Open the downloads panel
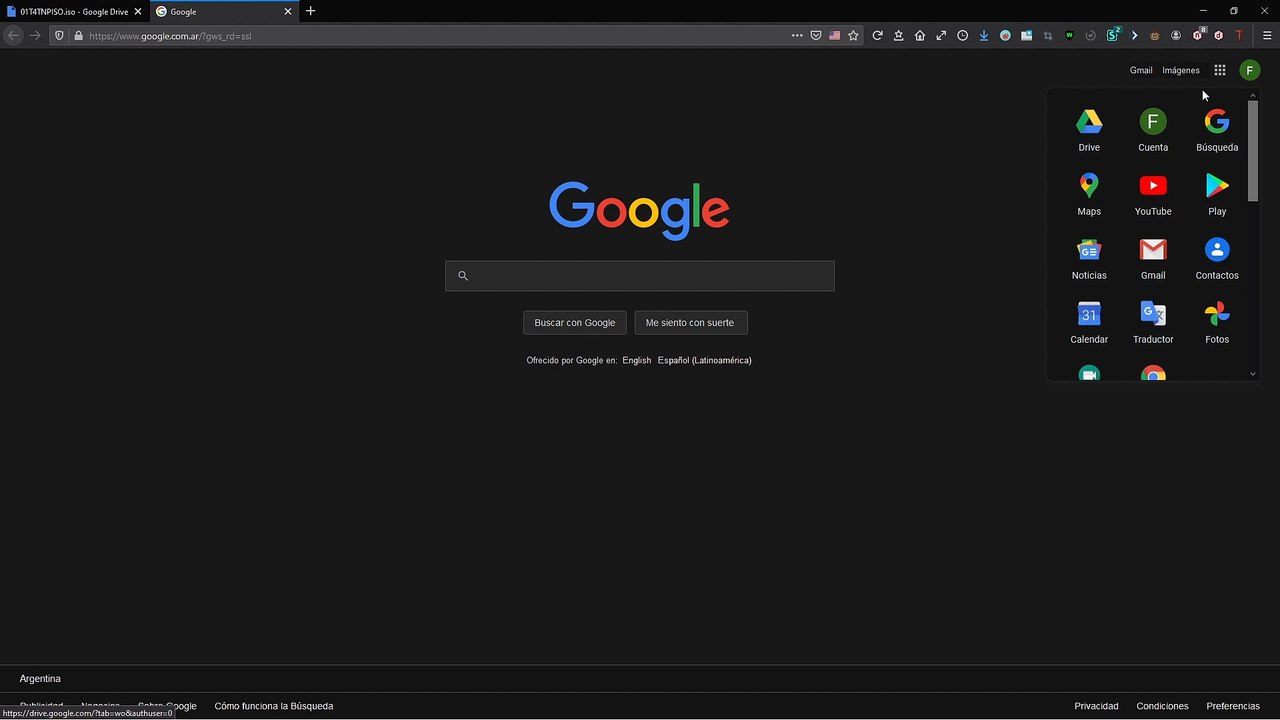Screen dimensions: 1280x720 pyautogui.click(x=984, y=35)
